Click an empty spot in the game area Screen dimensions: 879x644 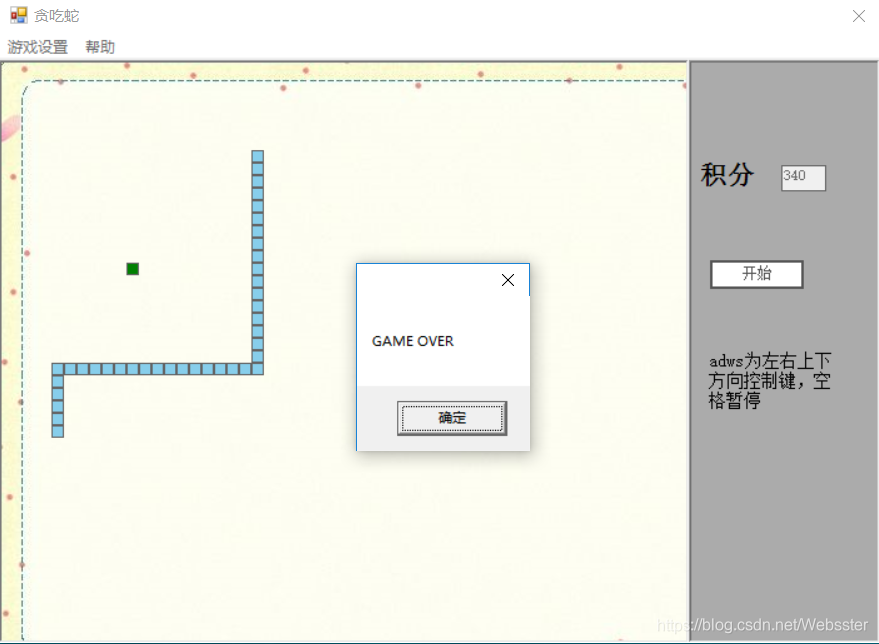450,530
